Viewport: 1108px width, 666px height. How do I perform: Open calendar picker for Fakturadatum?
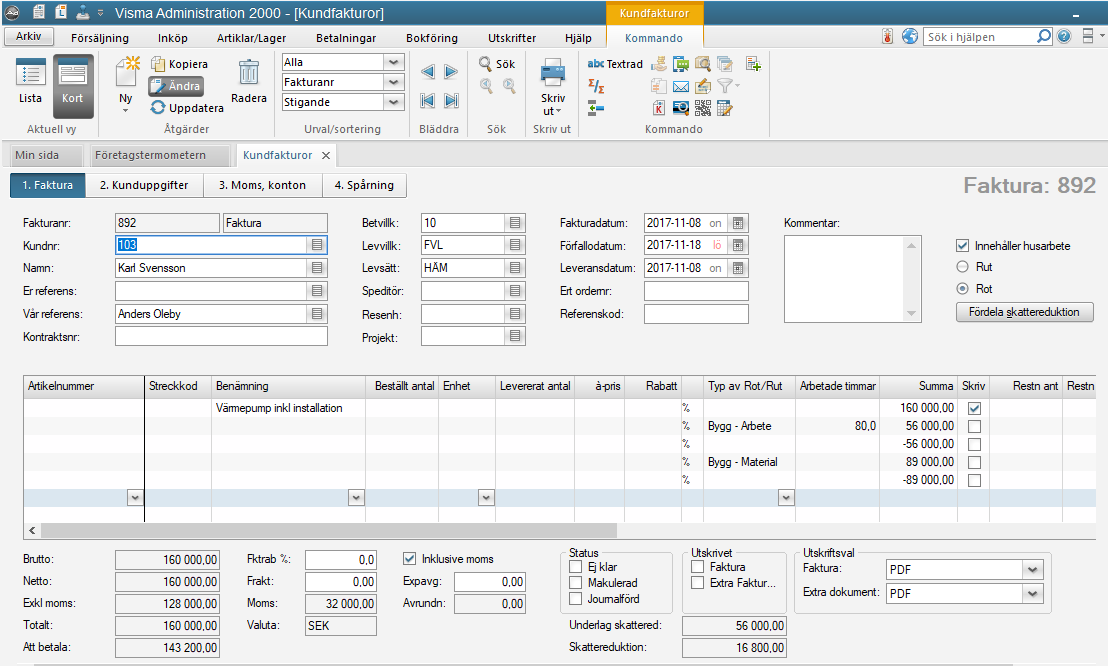pyautogui.click(x=738, y=223)
